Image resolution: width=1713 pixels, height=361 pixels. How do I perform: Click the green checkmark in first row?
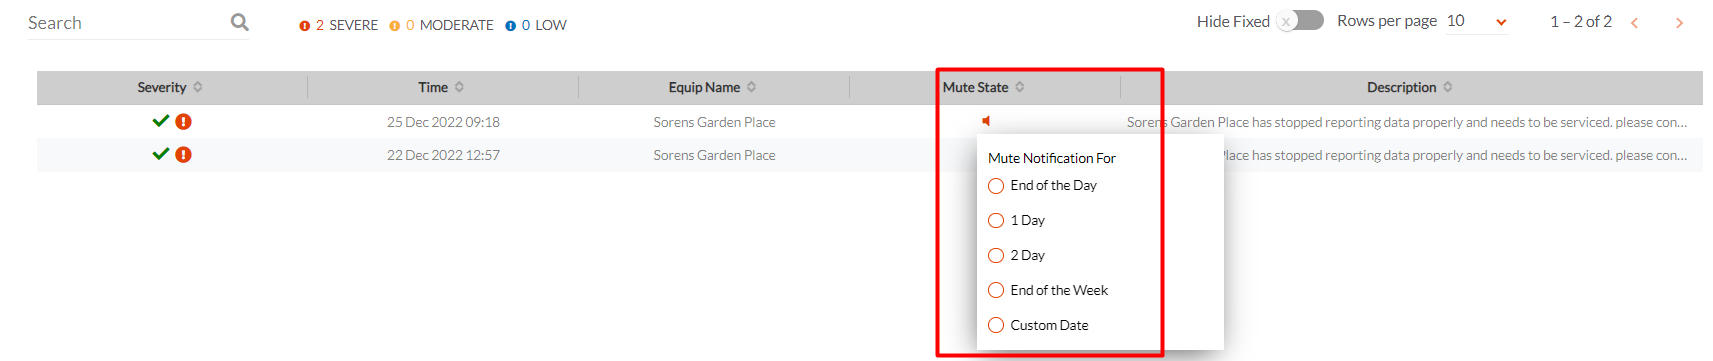(x=160, y=121)
